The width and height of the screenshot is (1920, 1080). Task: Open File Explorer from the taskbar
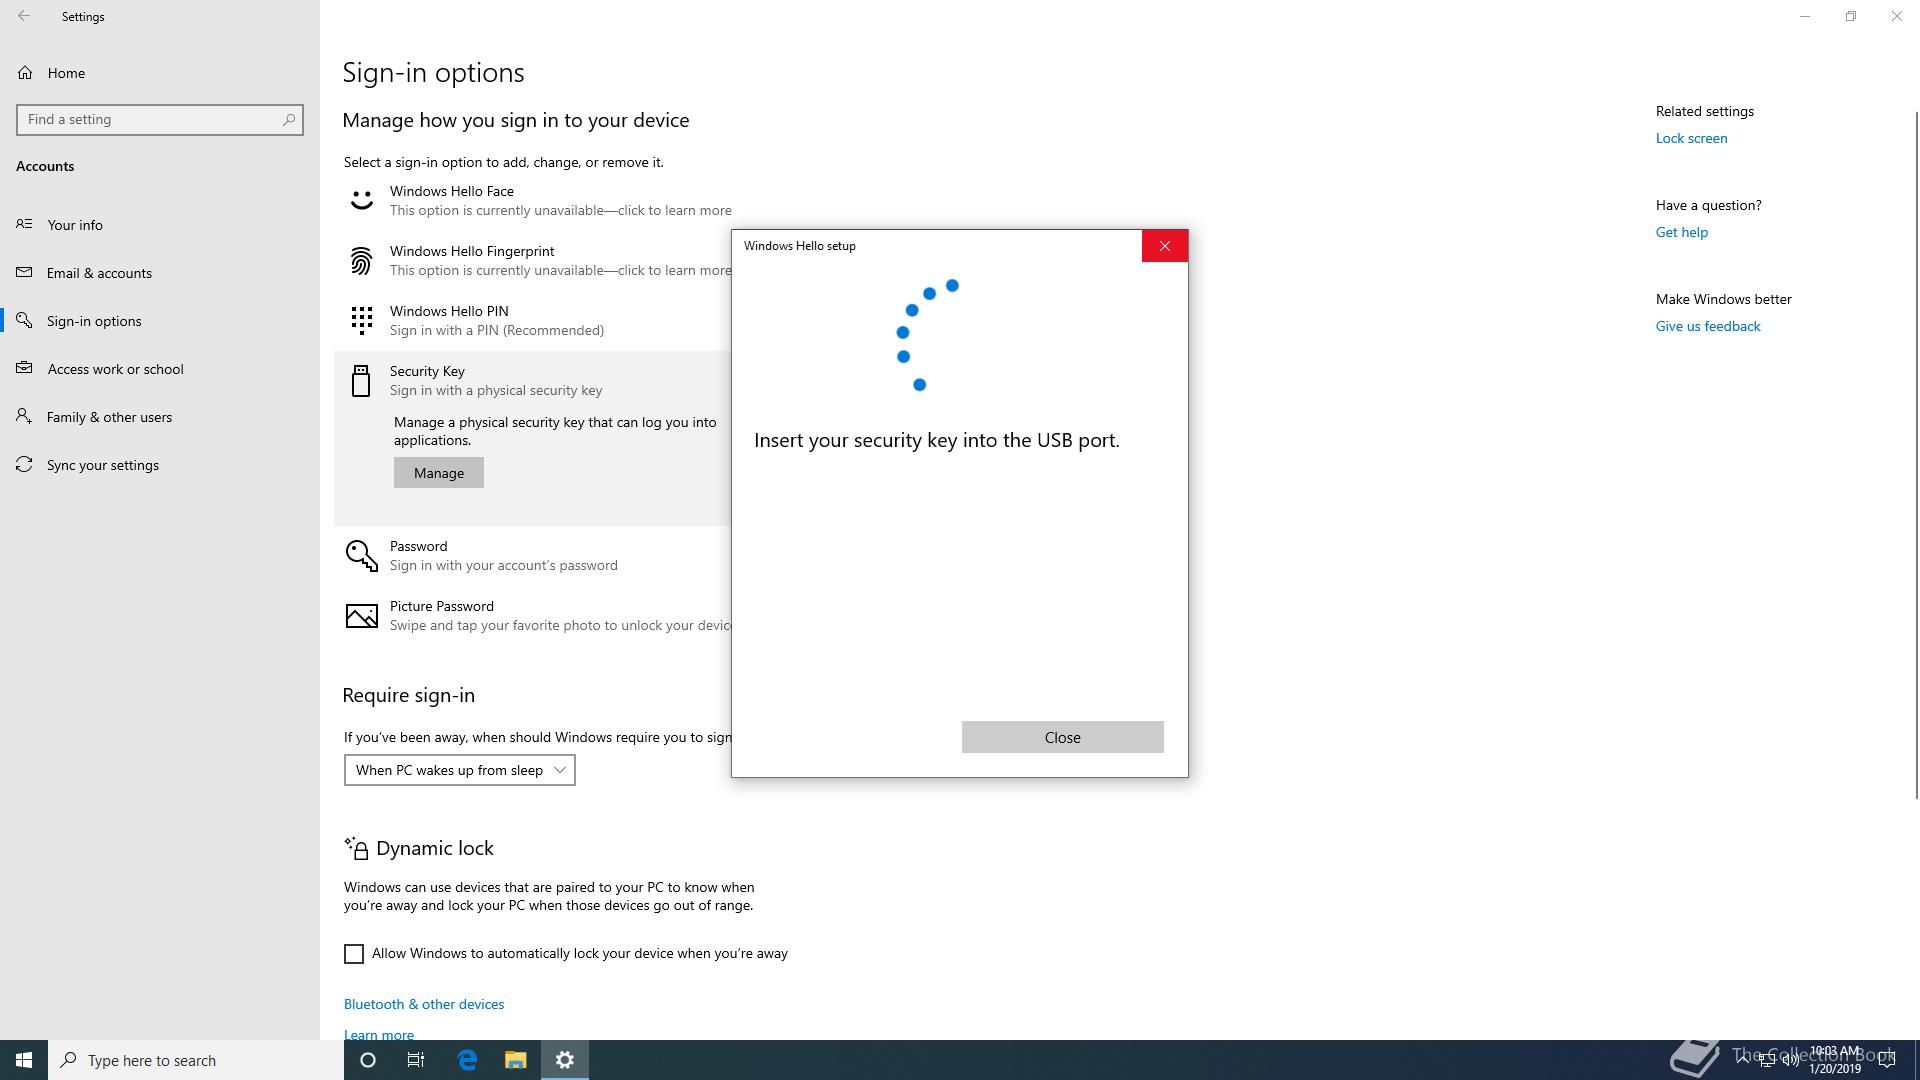point(515,1060)
